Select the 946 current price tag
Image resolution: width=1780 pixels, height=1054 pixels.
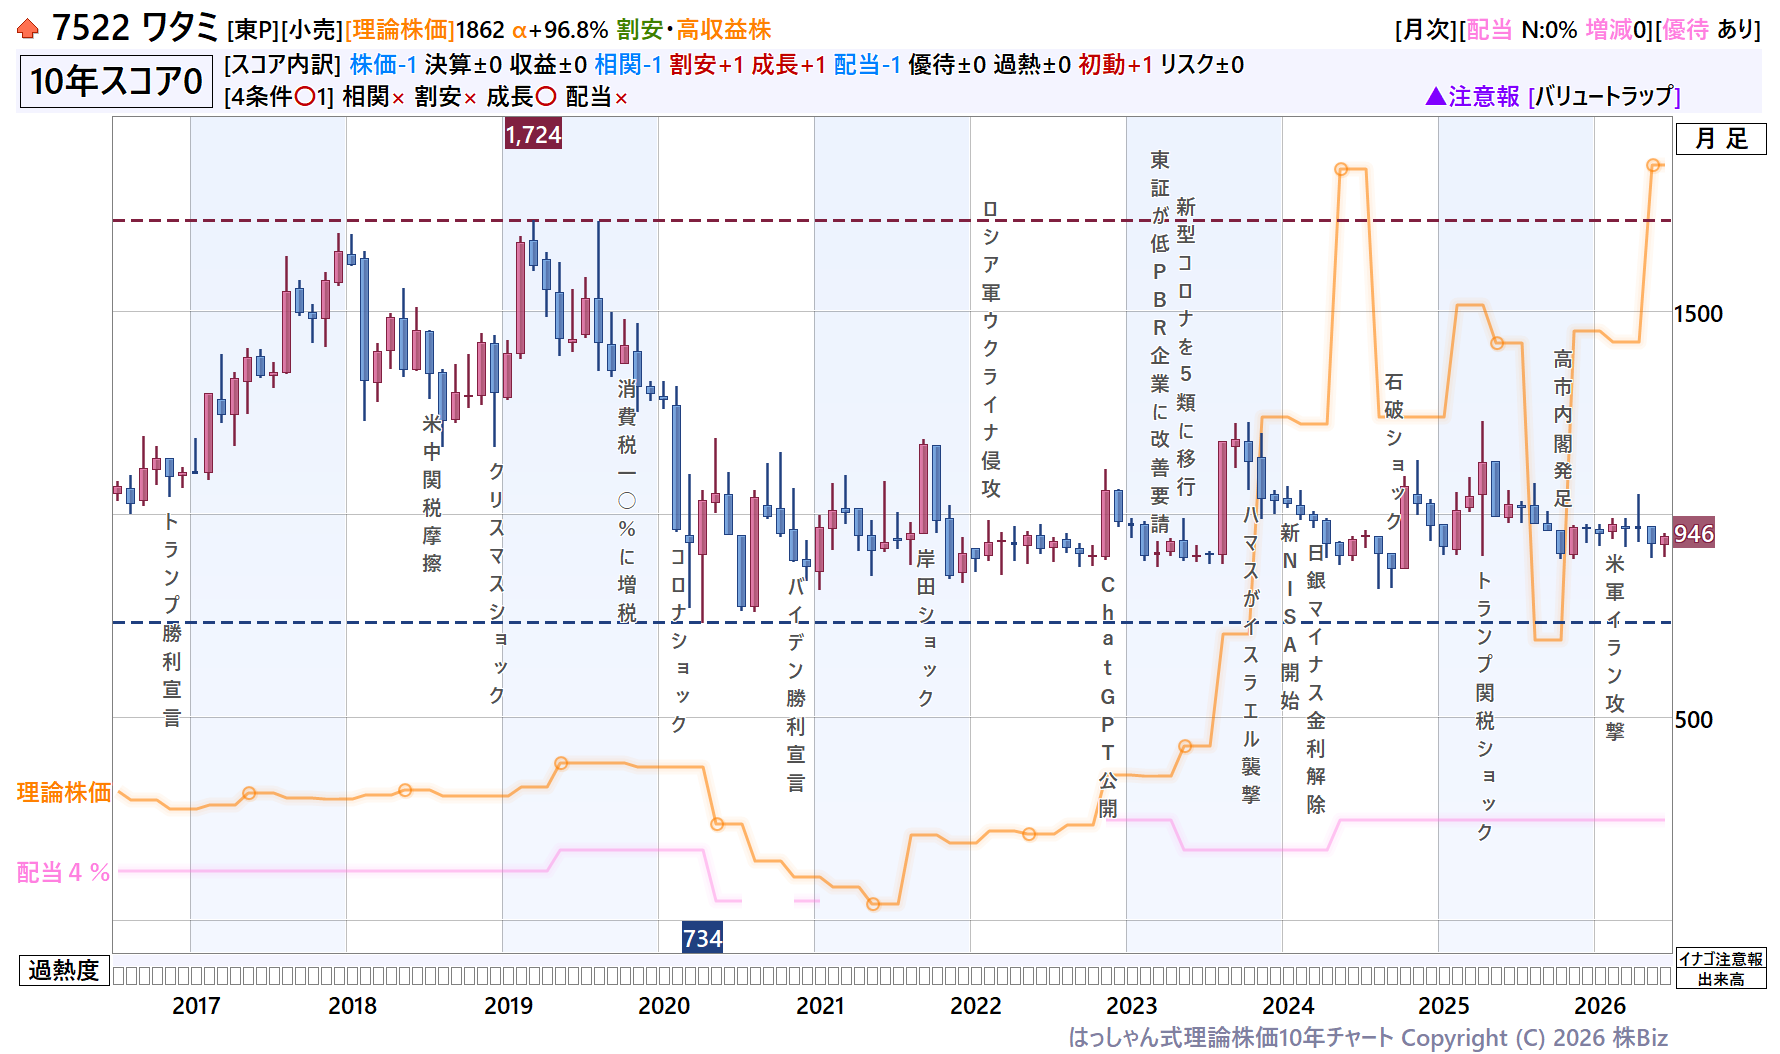(x=1694, y=534)
